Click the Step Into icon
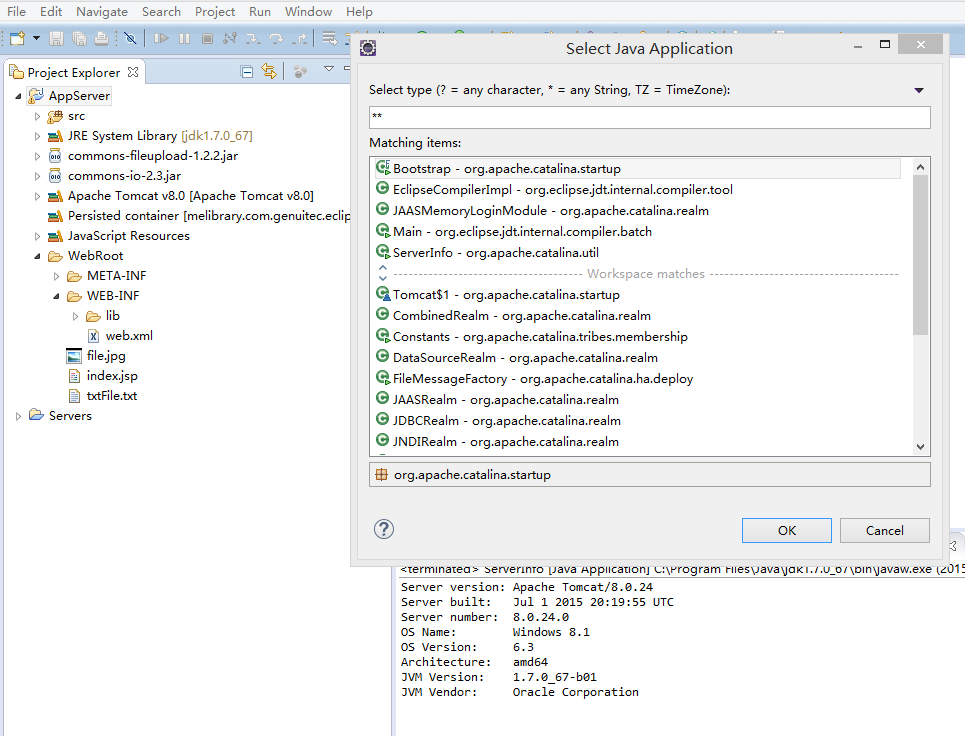This screenshot has height=736, width=965. [x=253, y=38]
